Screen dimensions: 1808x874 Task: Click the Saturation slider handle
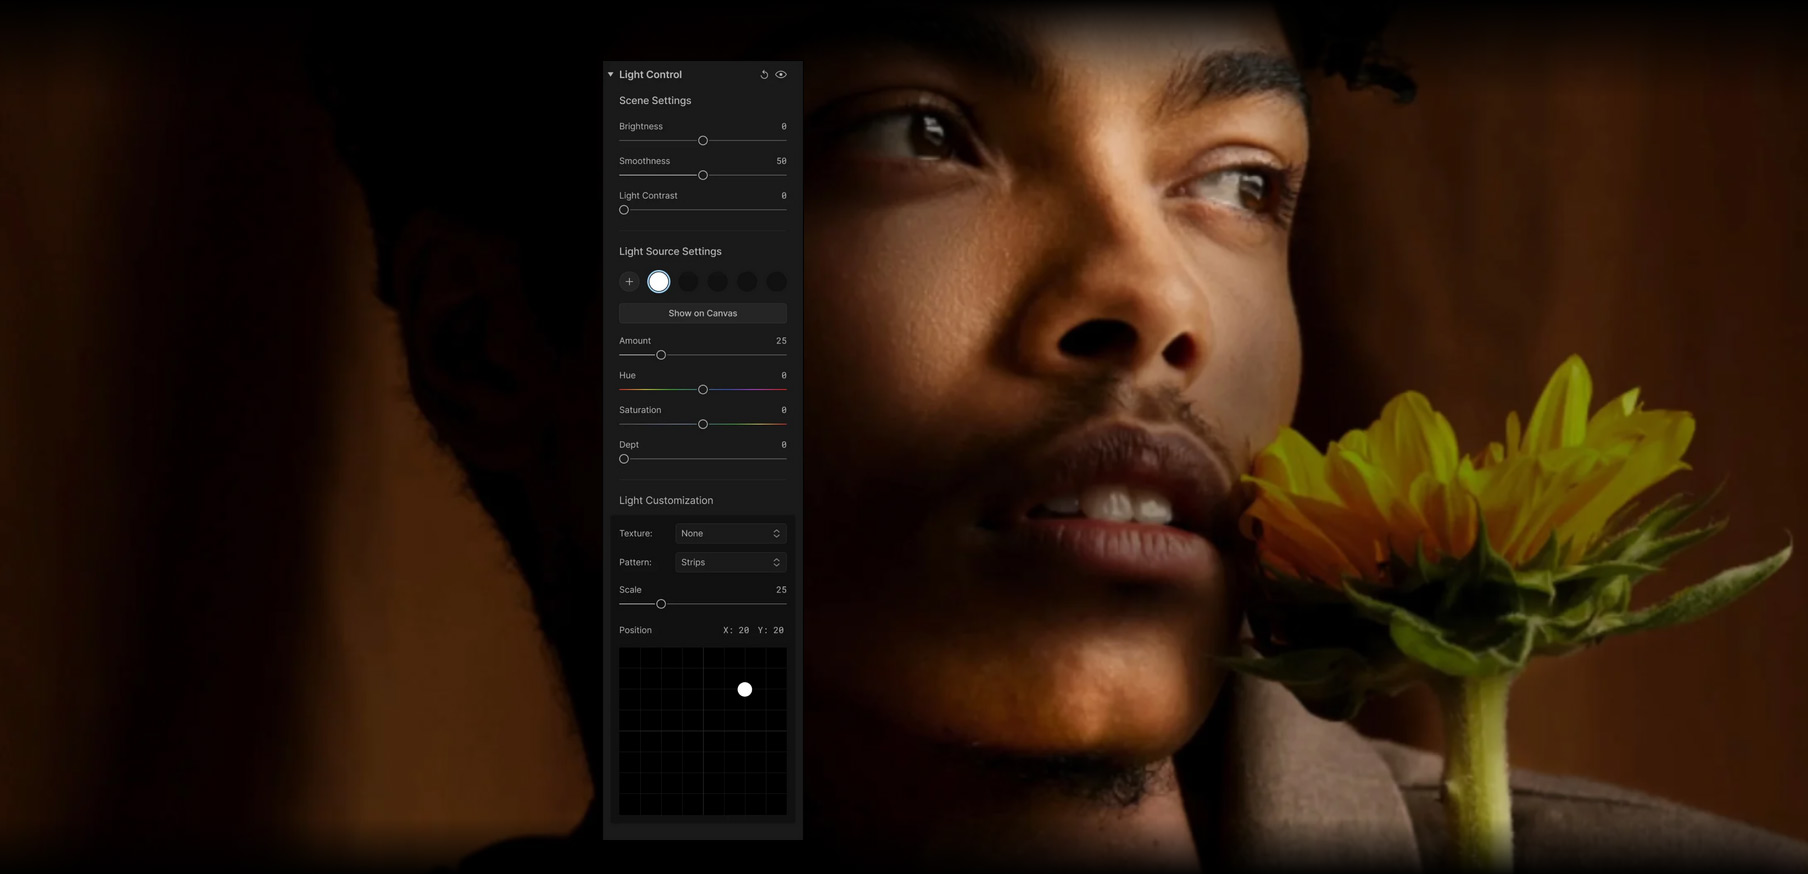click(x=703, y=424)
